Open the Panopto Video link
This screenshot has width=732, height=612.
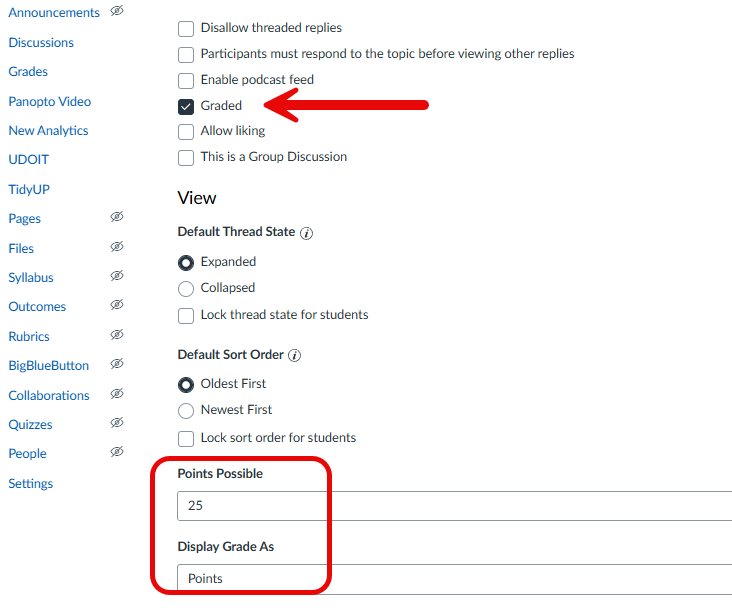click(49, 101)
